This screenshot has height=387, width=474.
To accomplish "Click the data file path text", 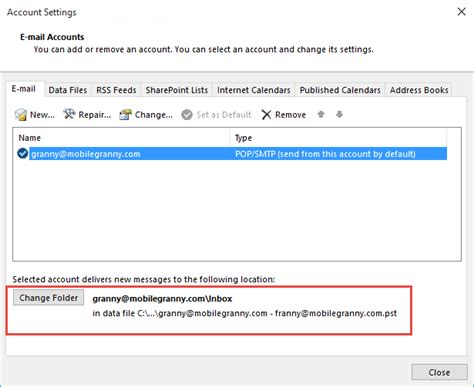I will (245, 314).
